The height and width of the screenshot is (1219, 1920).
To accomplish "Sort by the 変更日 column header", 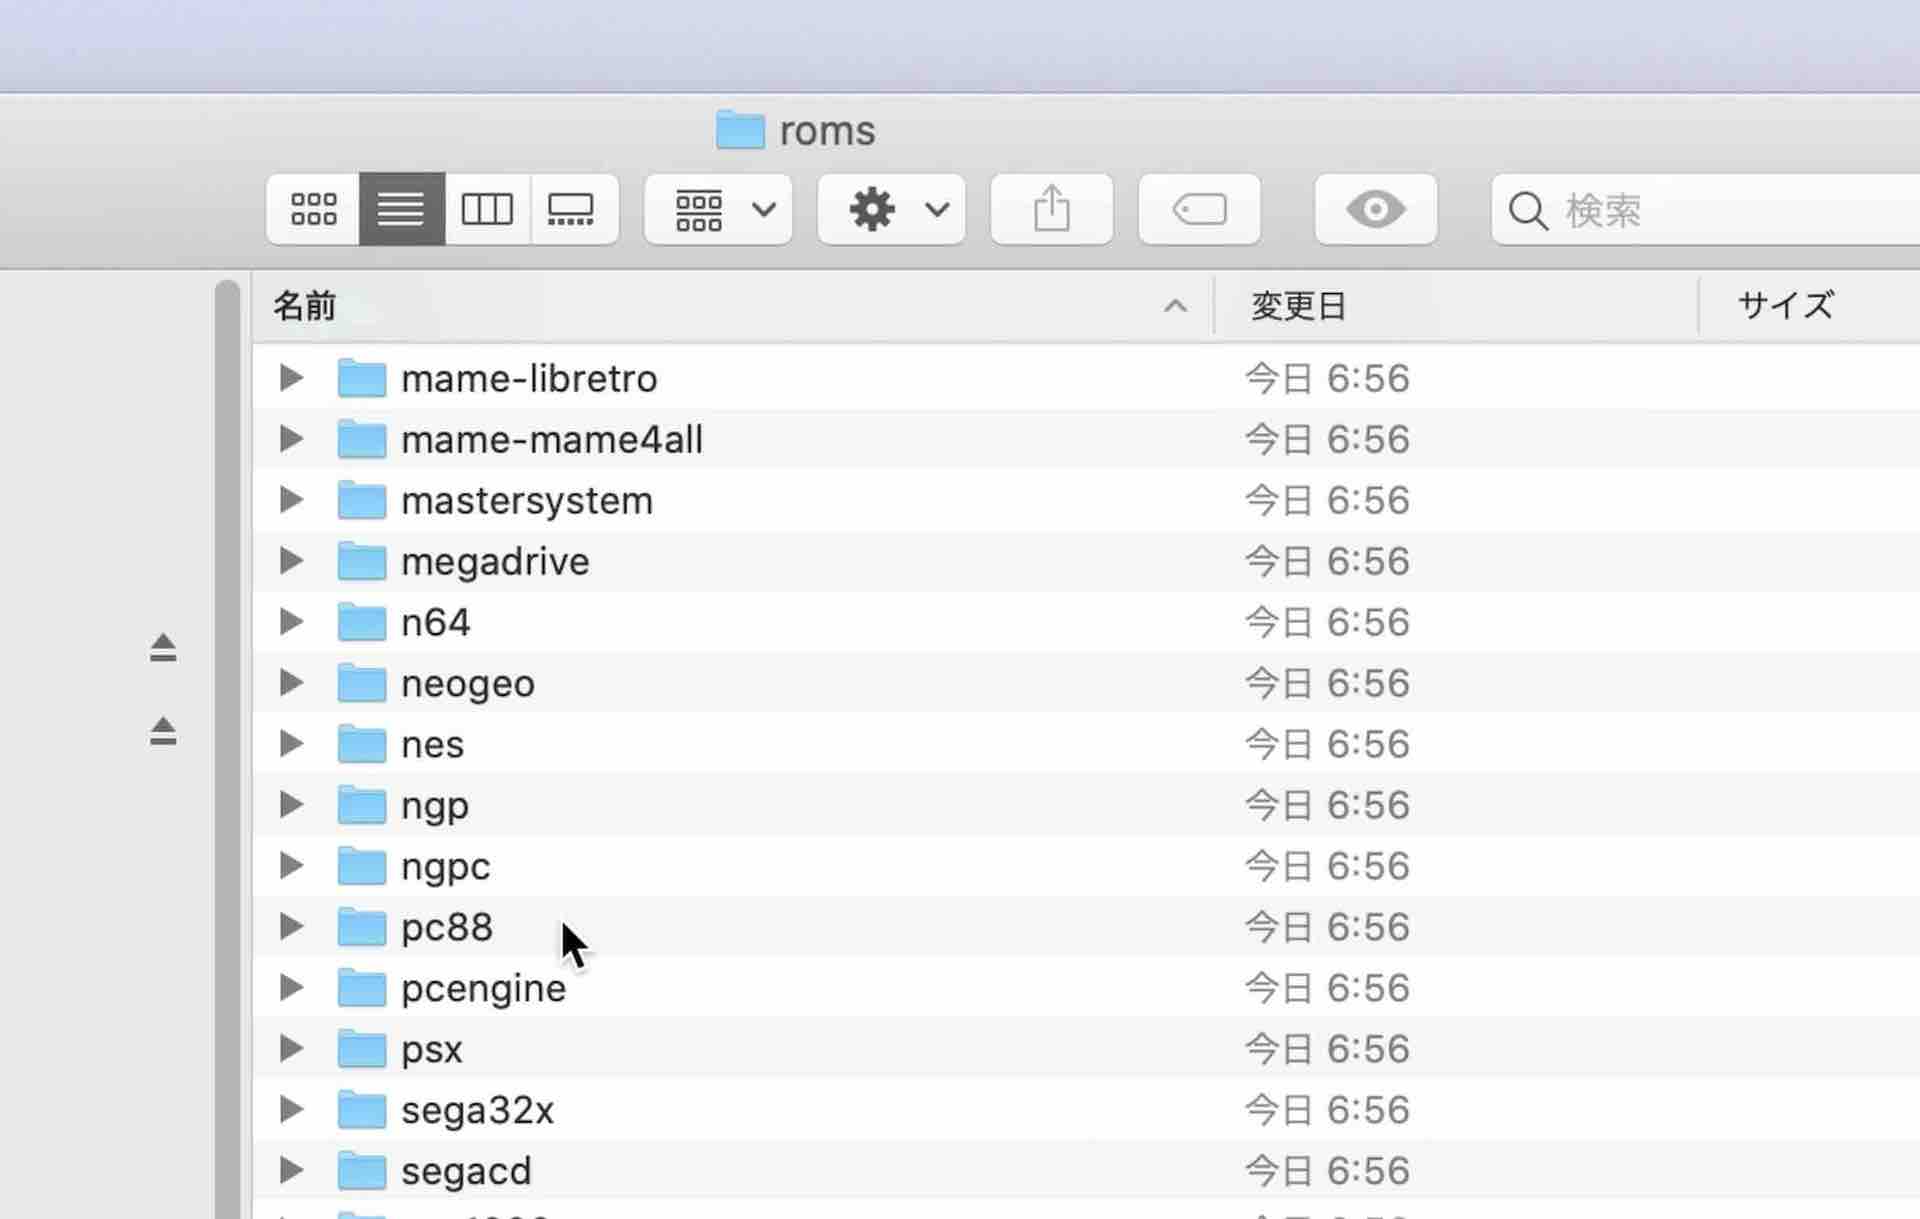I will (x=1298, y=306).
